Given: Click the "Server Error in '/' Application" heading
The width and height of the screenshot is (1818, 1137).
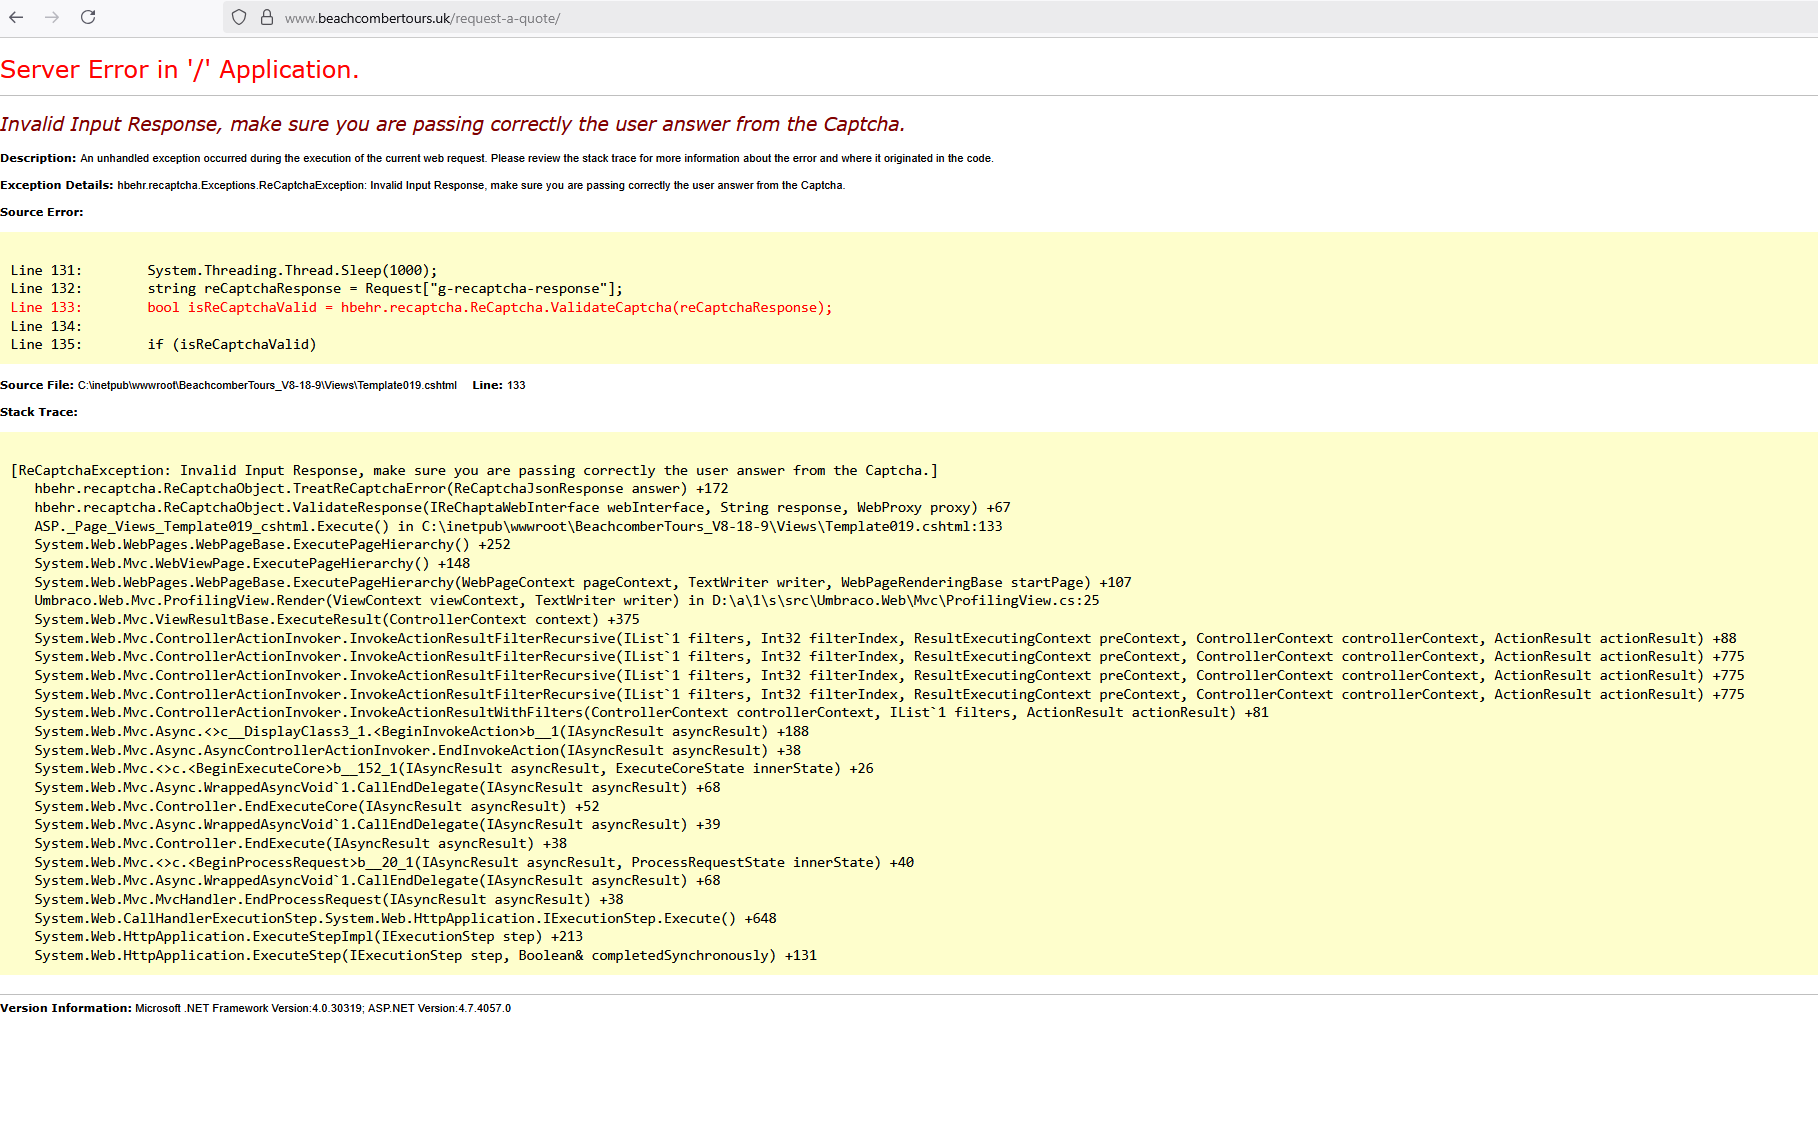Looking at the screenshot, I should pos(180,70).
